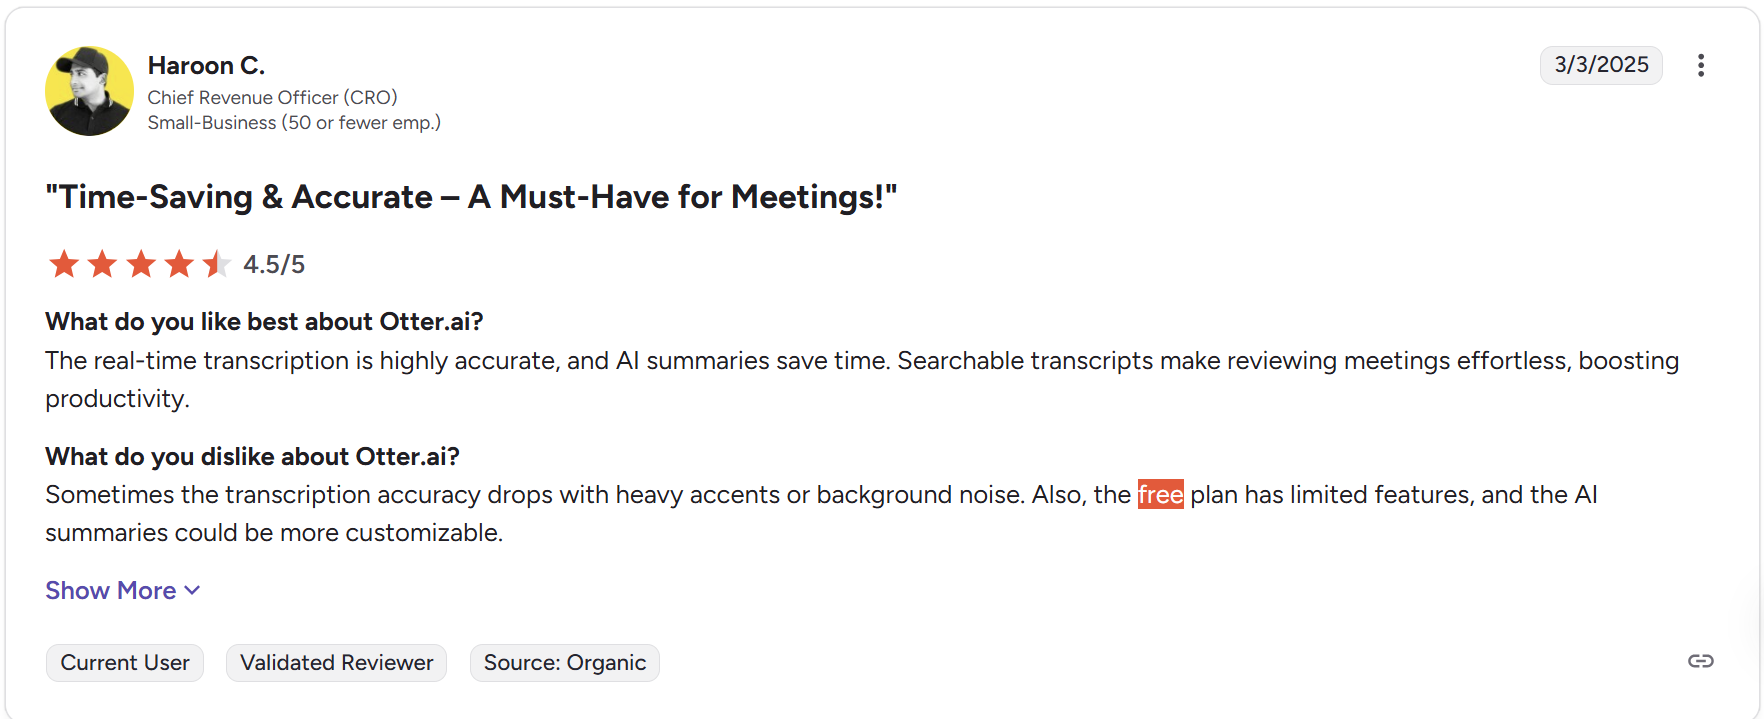The width and height of the screenshot is (1764, 719).
Task: Click Haroon C.'s profile avatar
Action: point(89,91)
